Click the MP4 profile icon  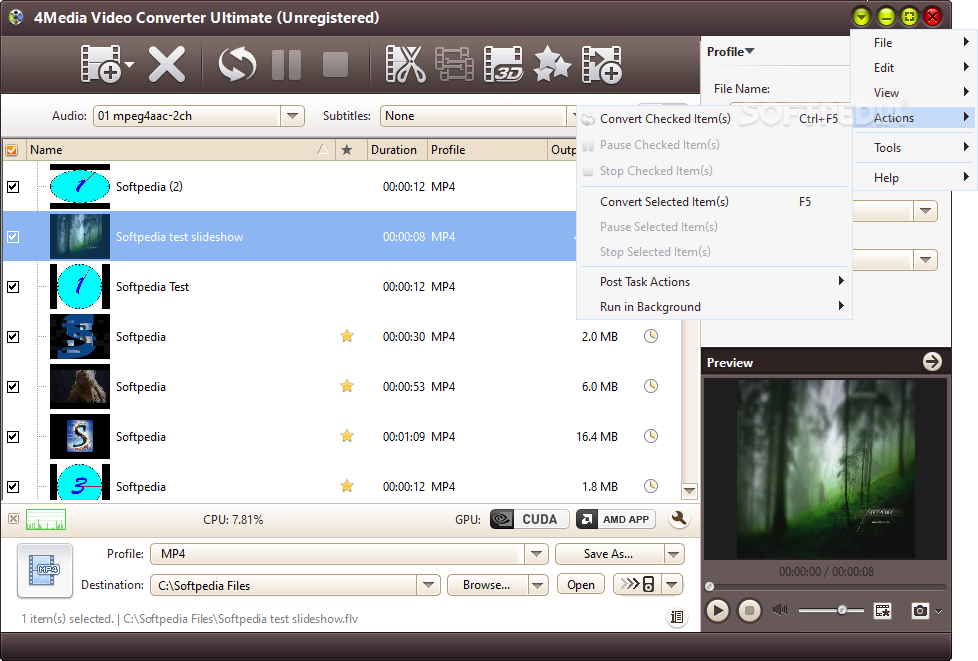coord(45,570)
